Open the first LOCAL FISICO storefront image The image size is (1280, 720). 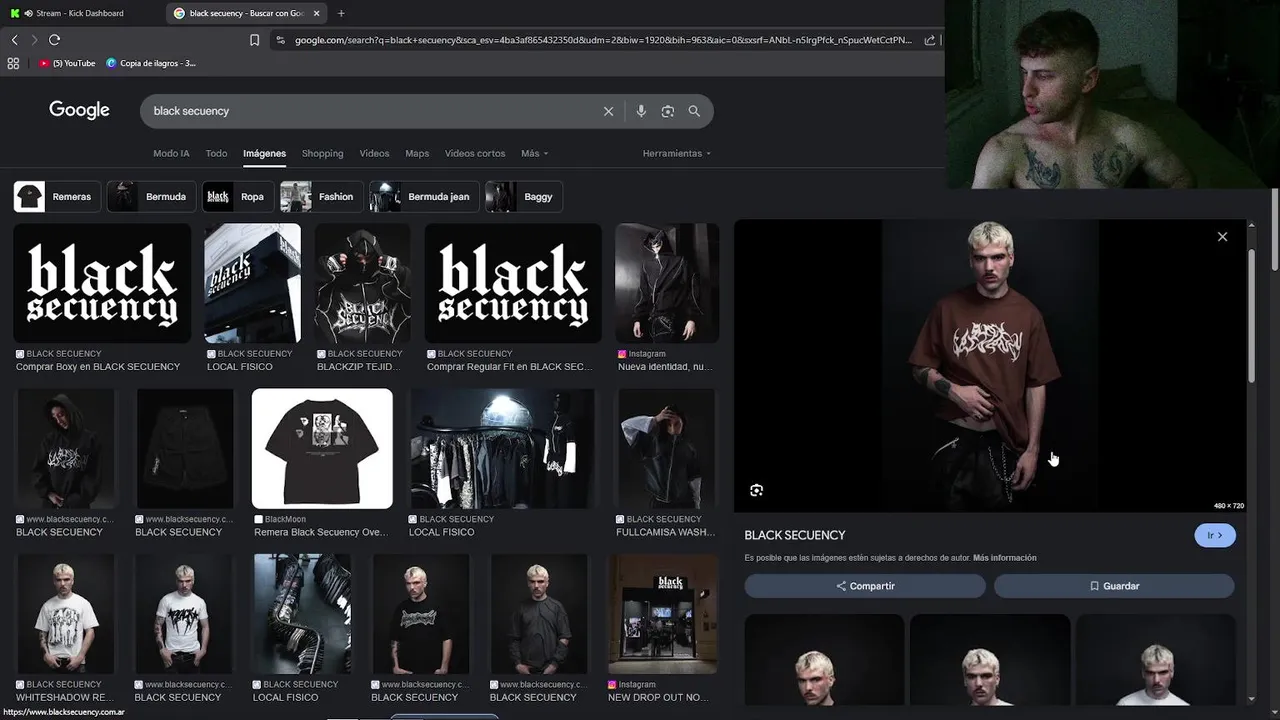[x=252, y=283]
